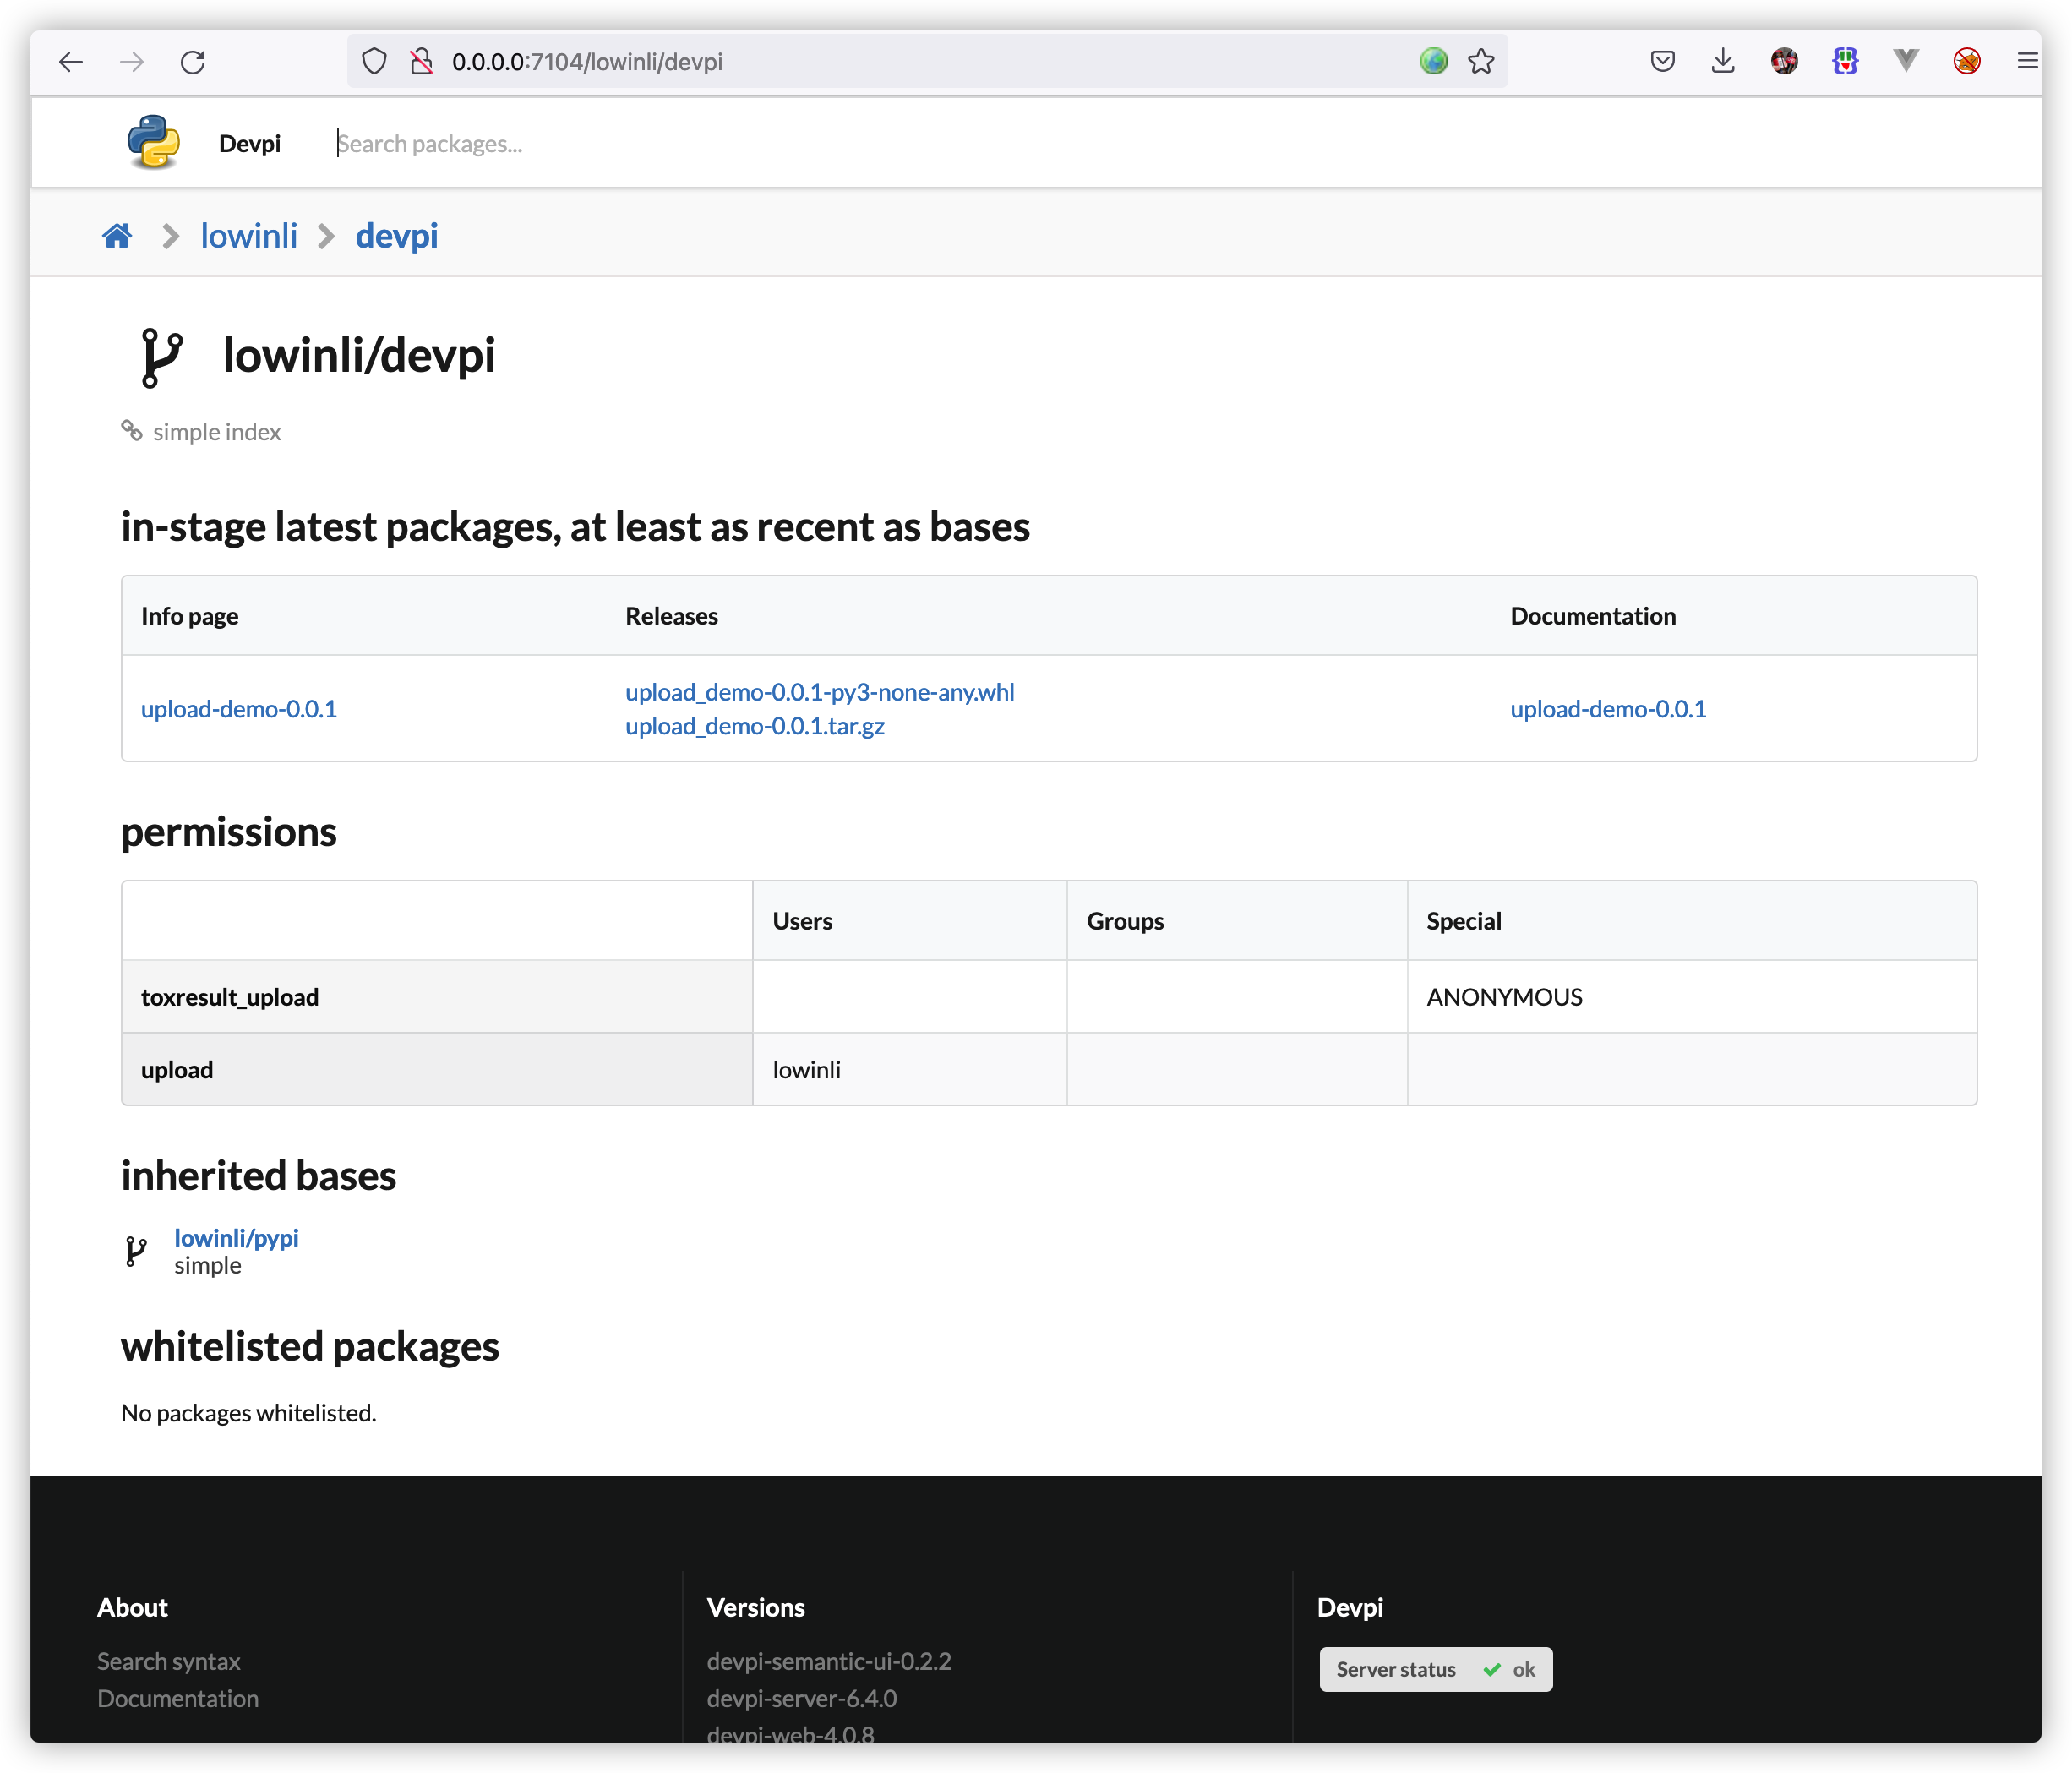
Task: Click the upload-demo-0.0.1 info page link
Action: click(x=239, y=707)
